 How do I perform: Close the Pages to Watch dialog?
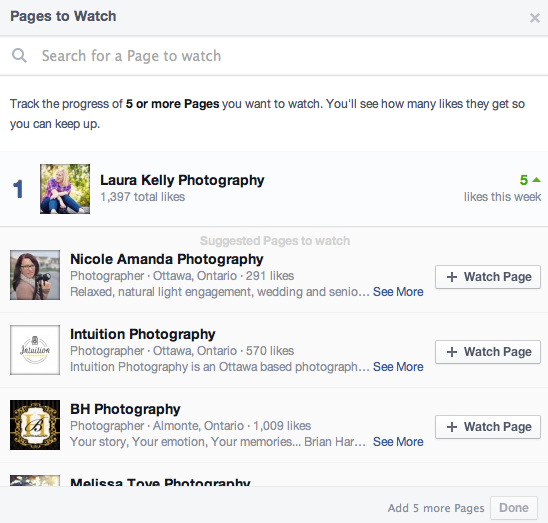click(x=535, y=18)
